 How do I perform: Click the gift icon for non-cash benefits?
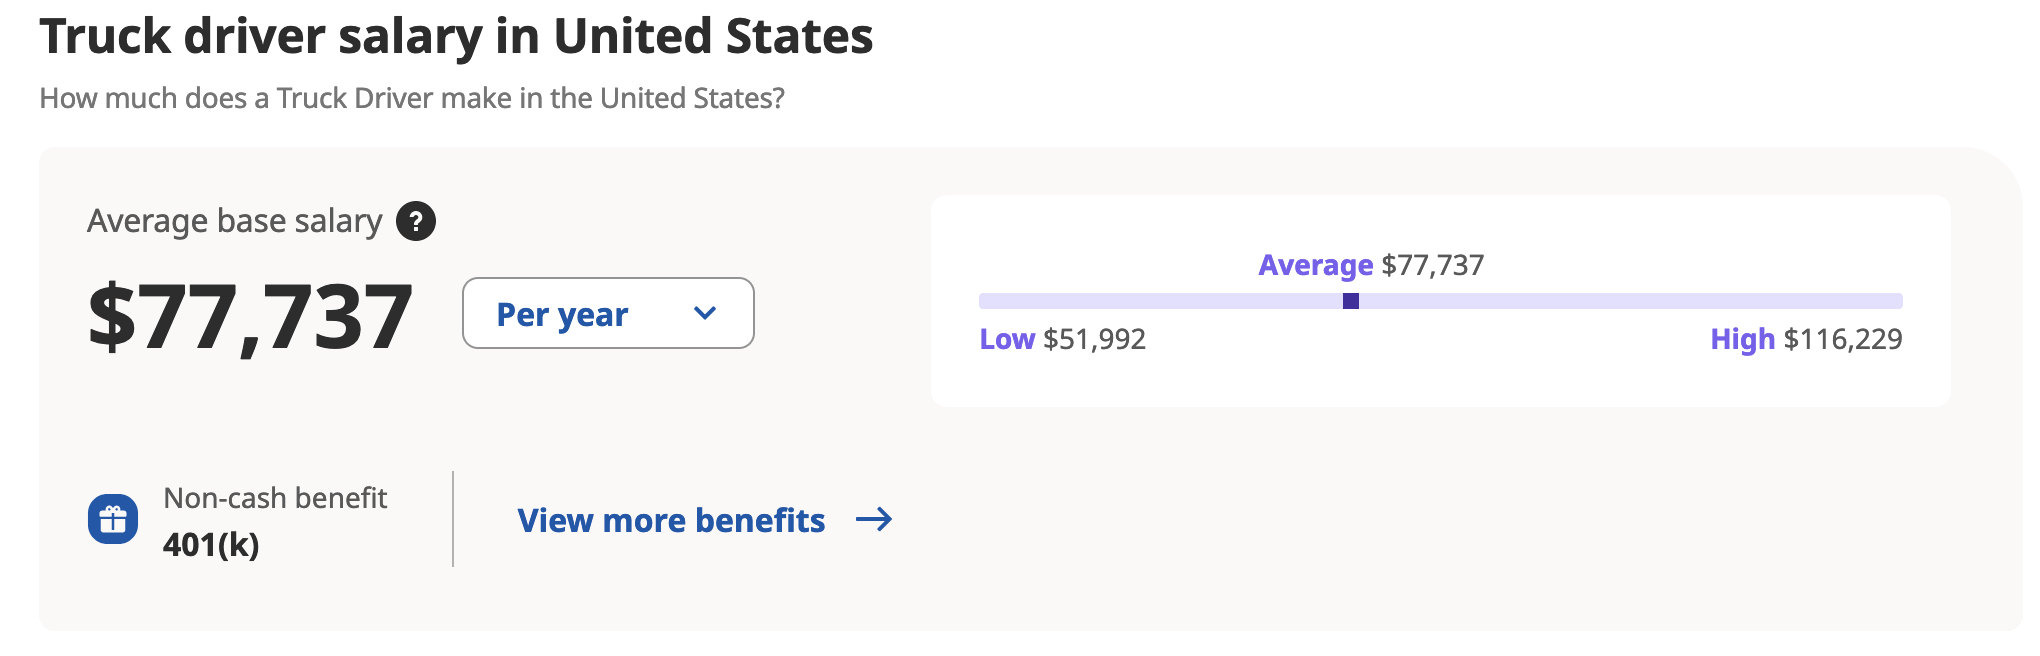coord(113,519)
